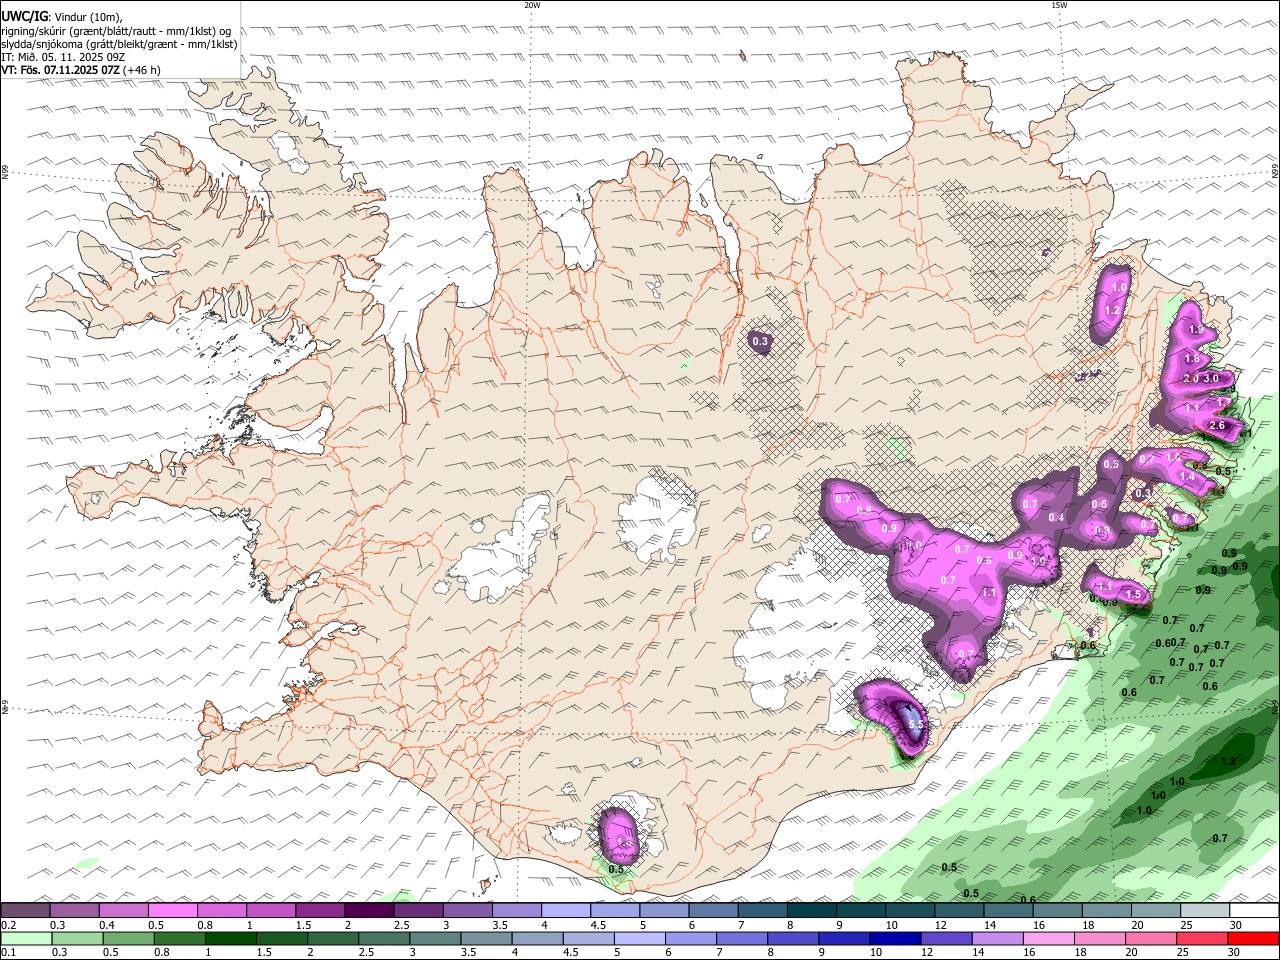Select the light gray 25–30 snow swatch
This screenshot has width=1280, height=960.
pos(1205,910)
